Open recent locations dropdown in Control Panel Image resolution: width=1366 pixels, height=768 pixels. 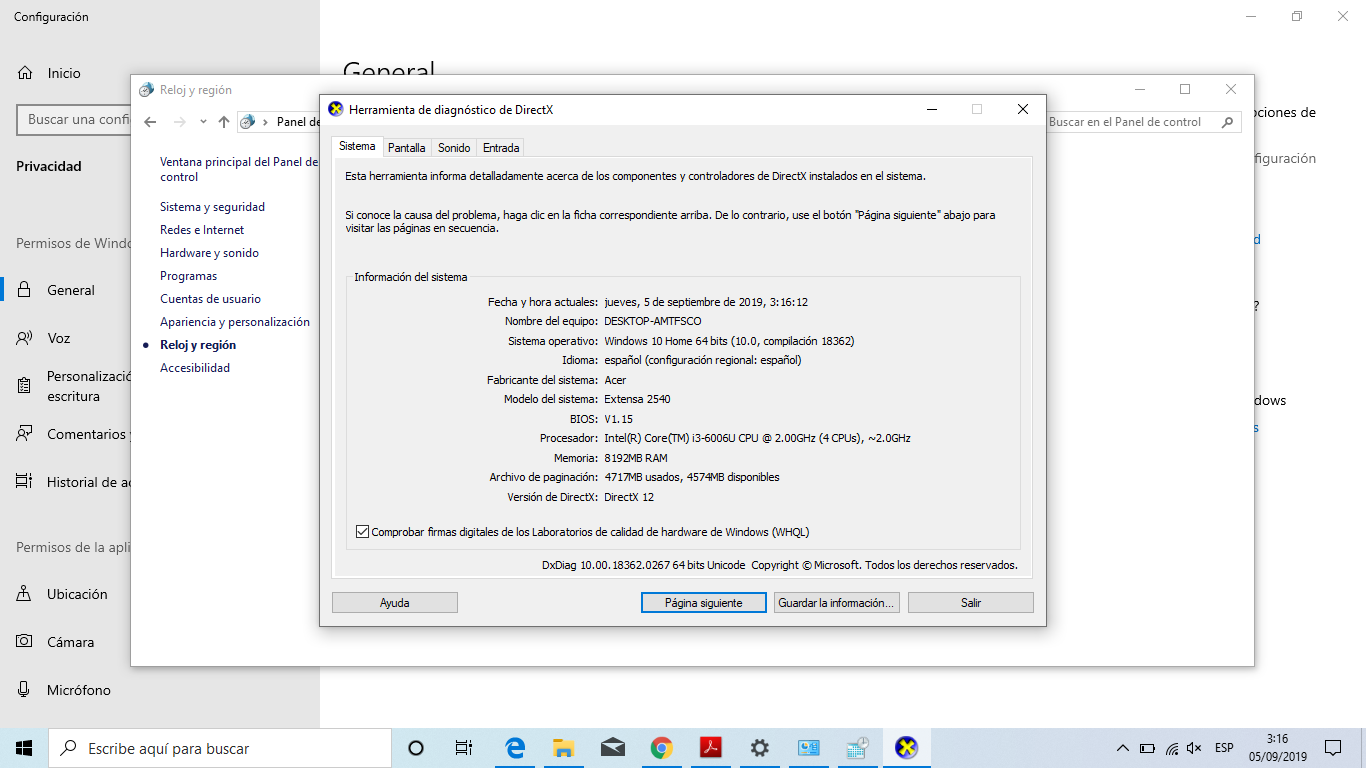click(203, 122)
